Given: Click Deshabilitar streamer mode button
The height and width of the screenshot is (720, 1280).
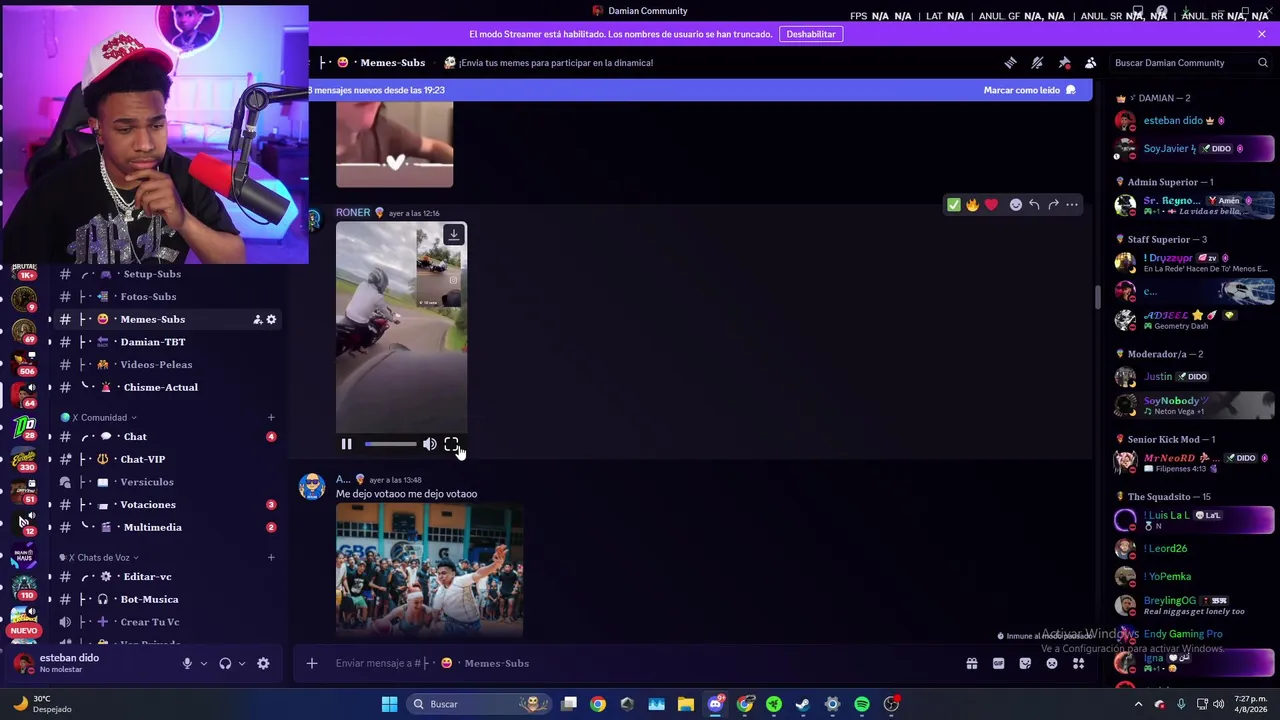Looking at the screenshot, I should (x=811, y=34).
